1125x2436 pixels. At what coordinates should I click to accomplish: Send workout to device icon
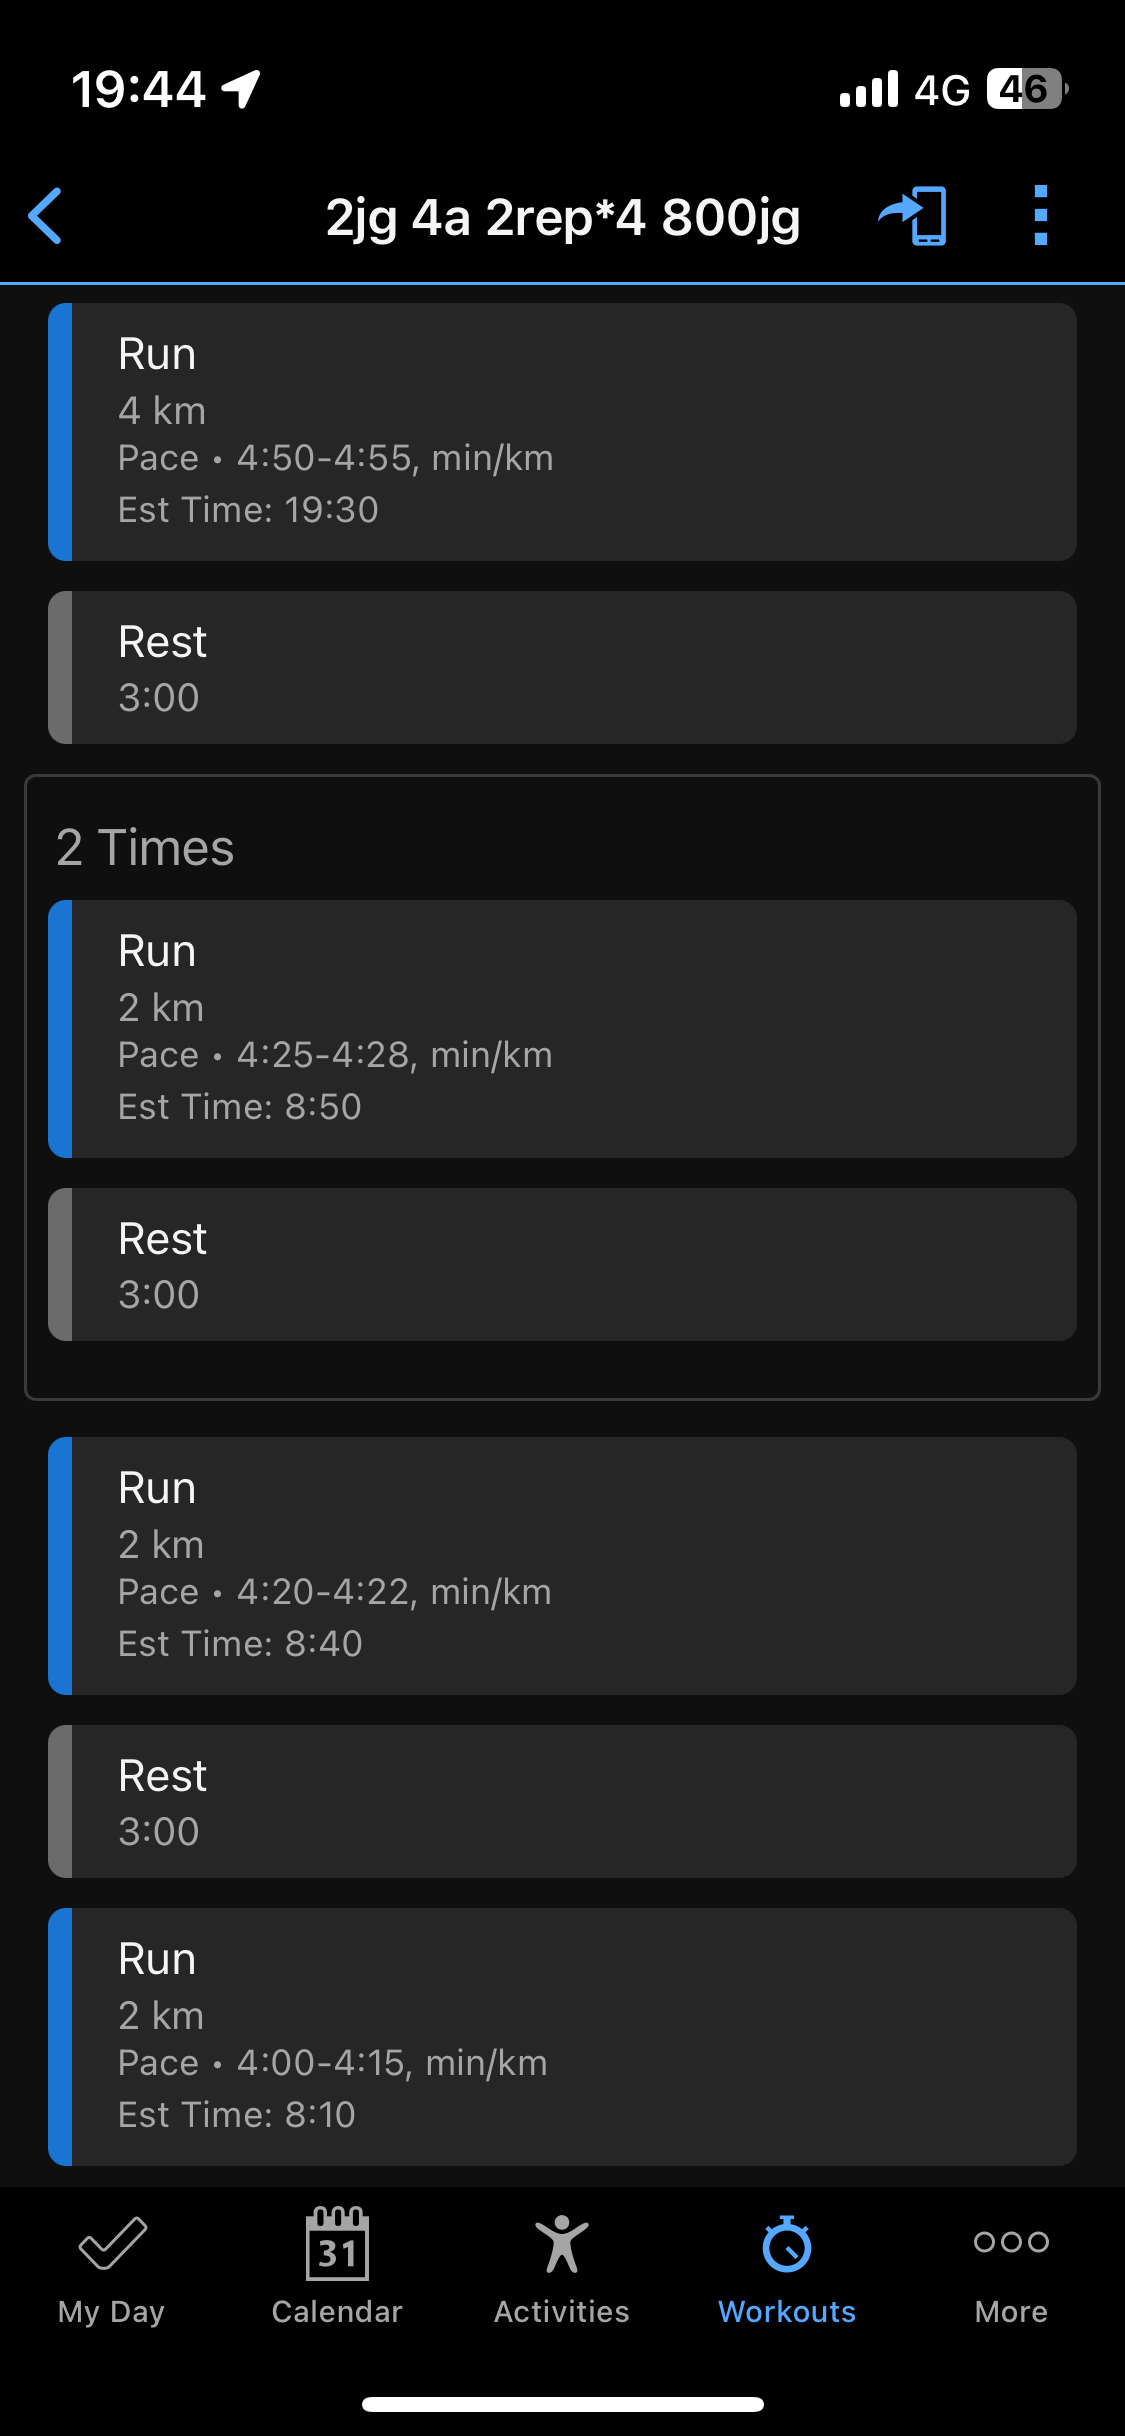click(x=914, y=216)
